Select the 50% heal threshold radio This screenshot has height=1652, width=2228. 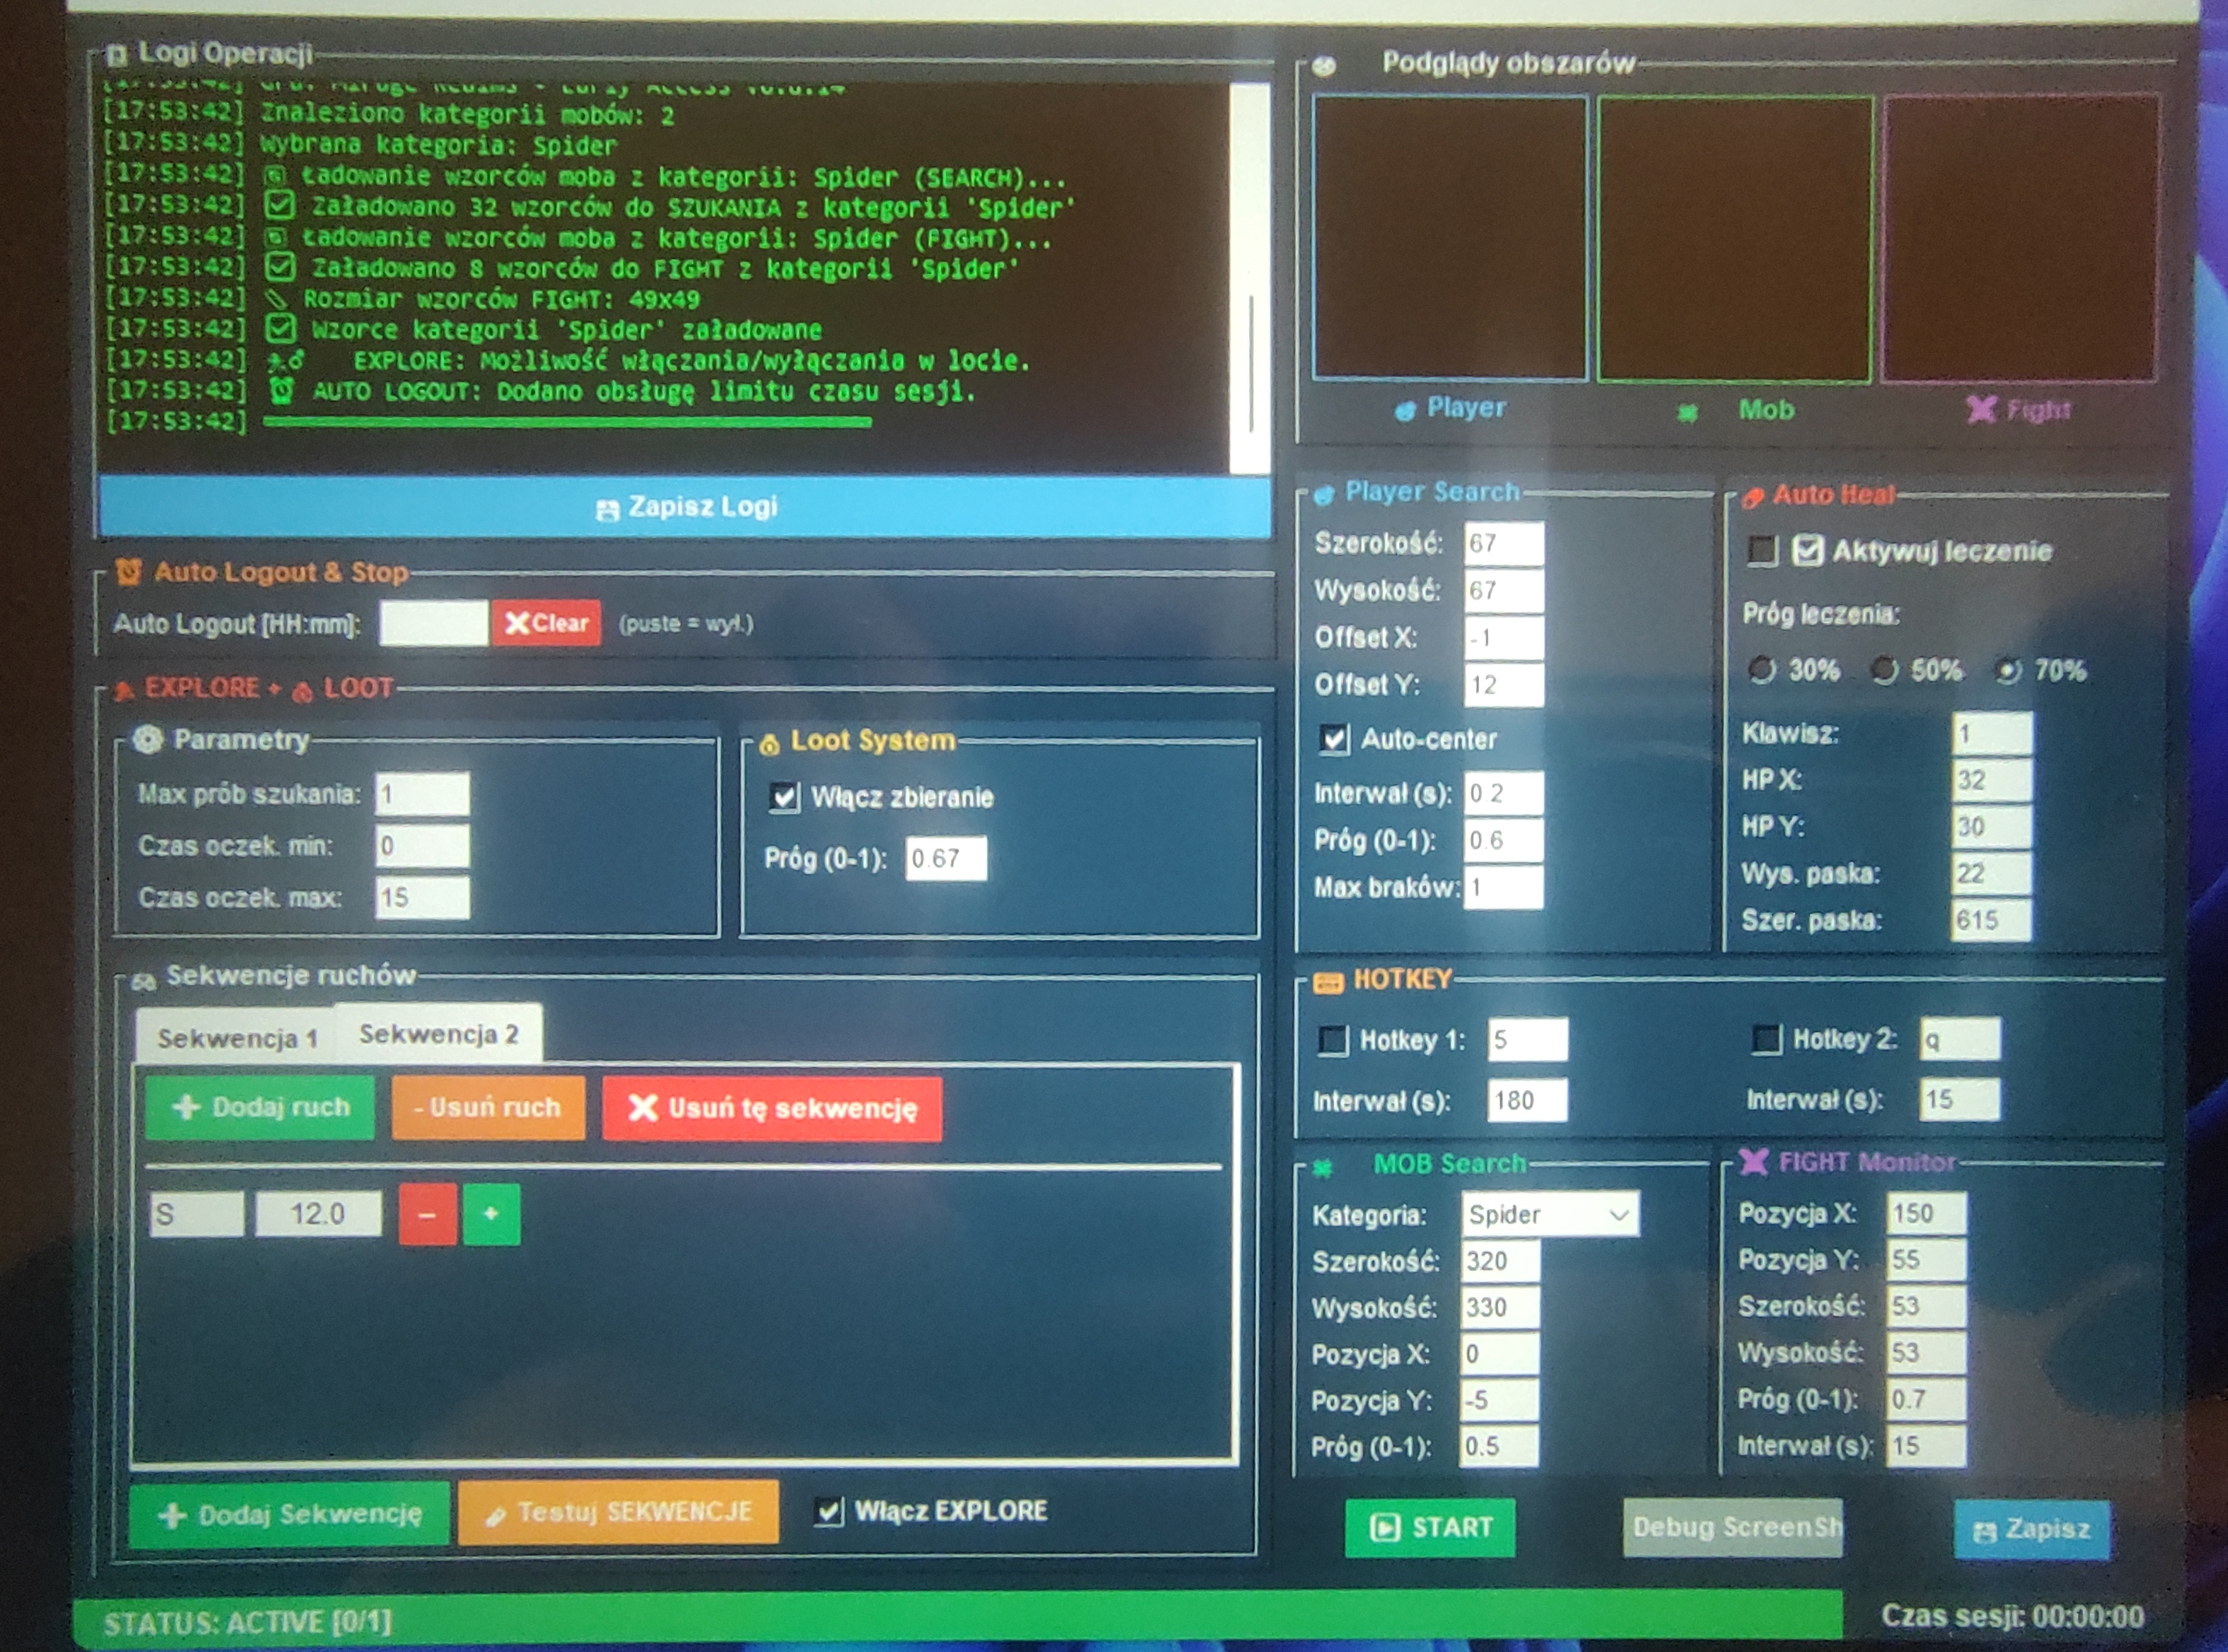1884,670
